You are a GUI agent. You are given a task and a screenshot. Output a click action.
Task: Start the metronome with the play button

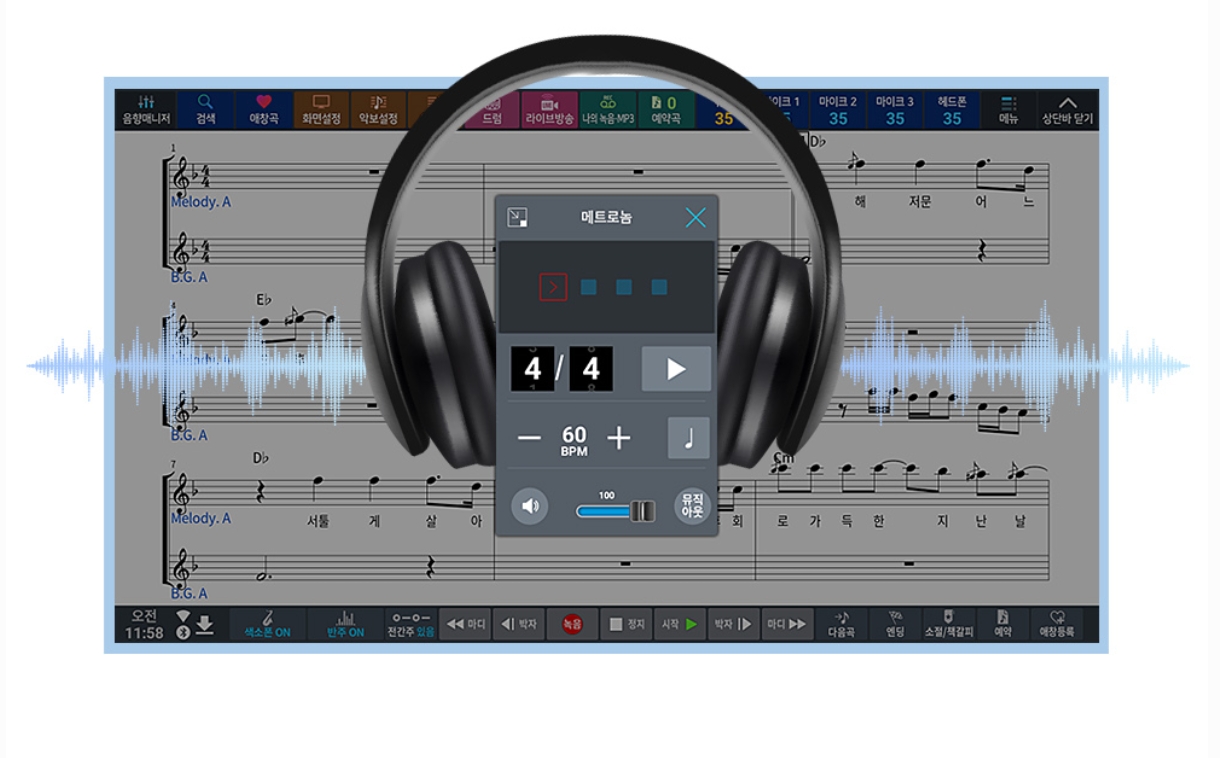676,369
